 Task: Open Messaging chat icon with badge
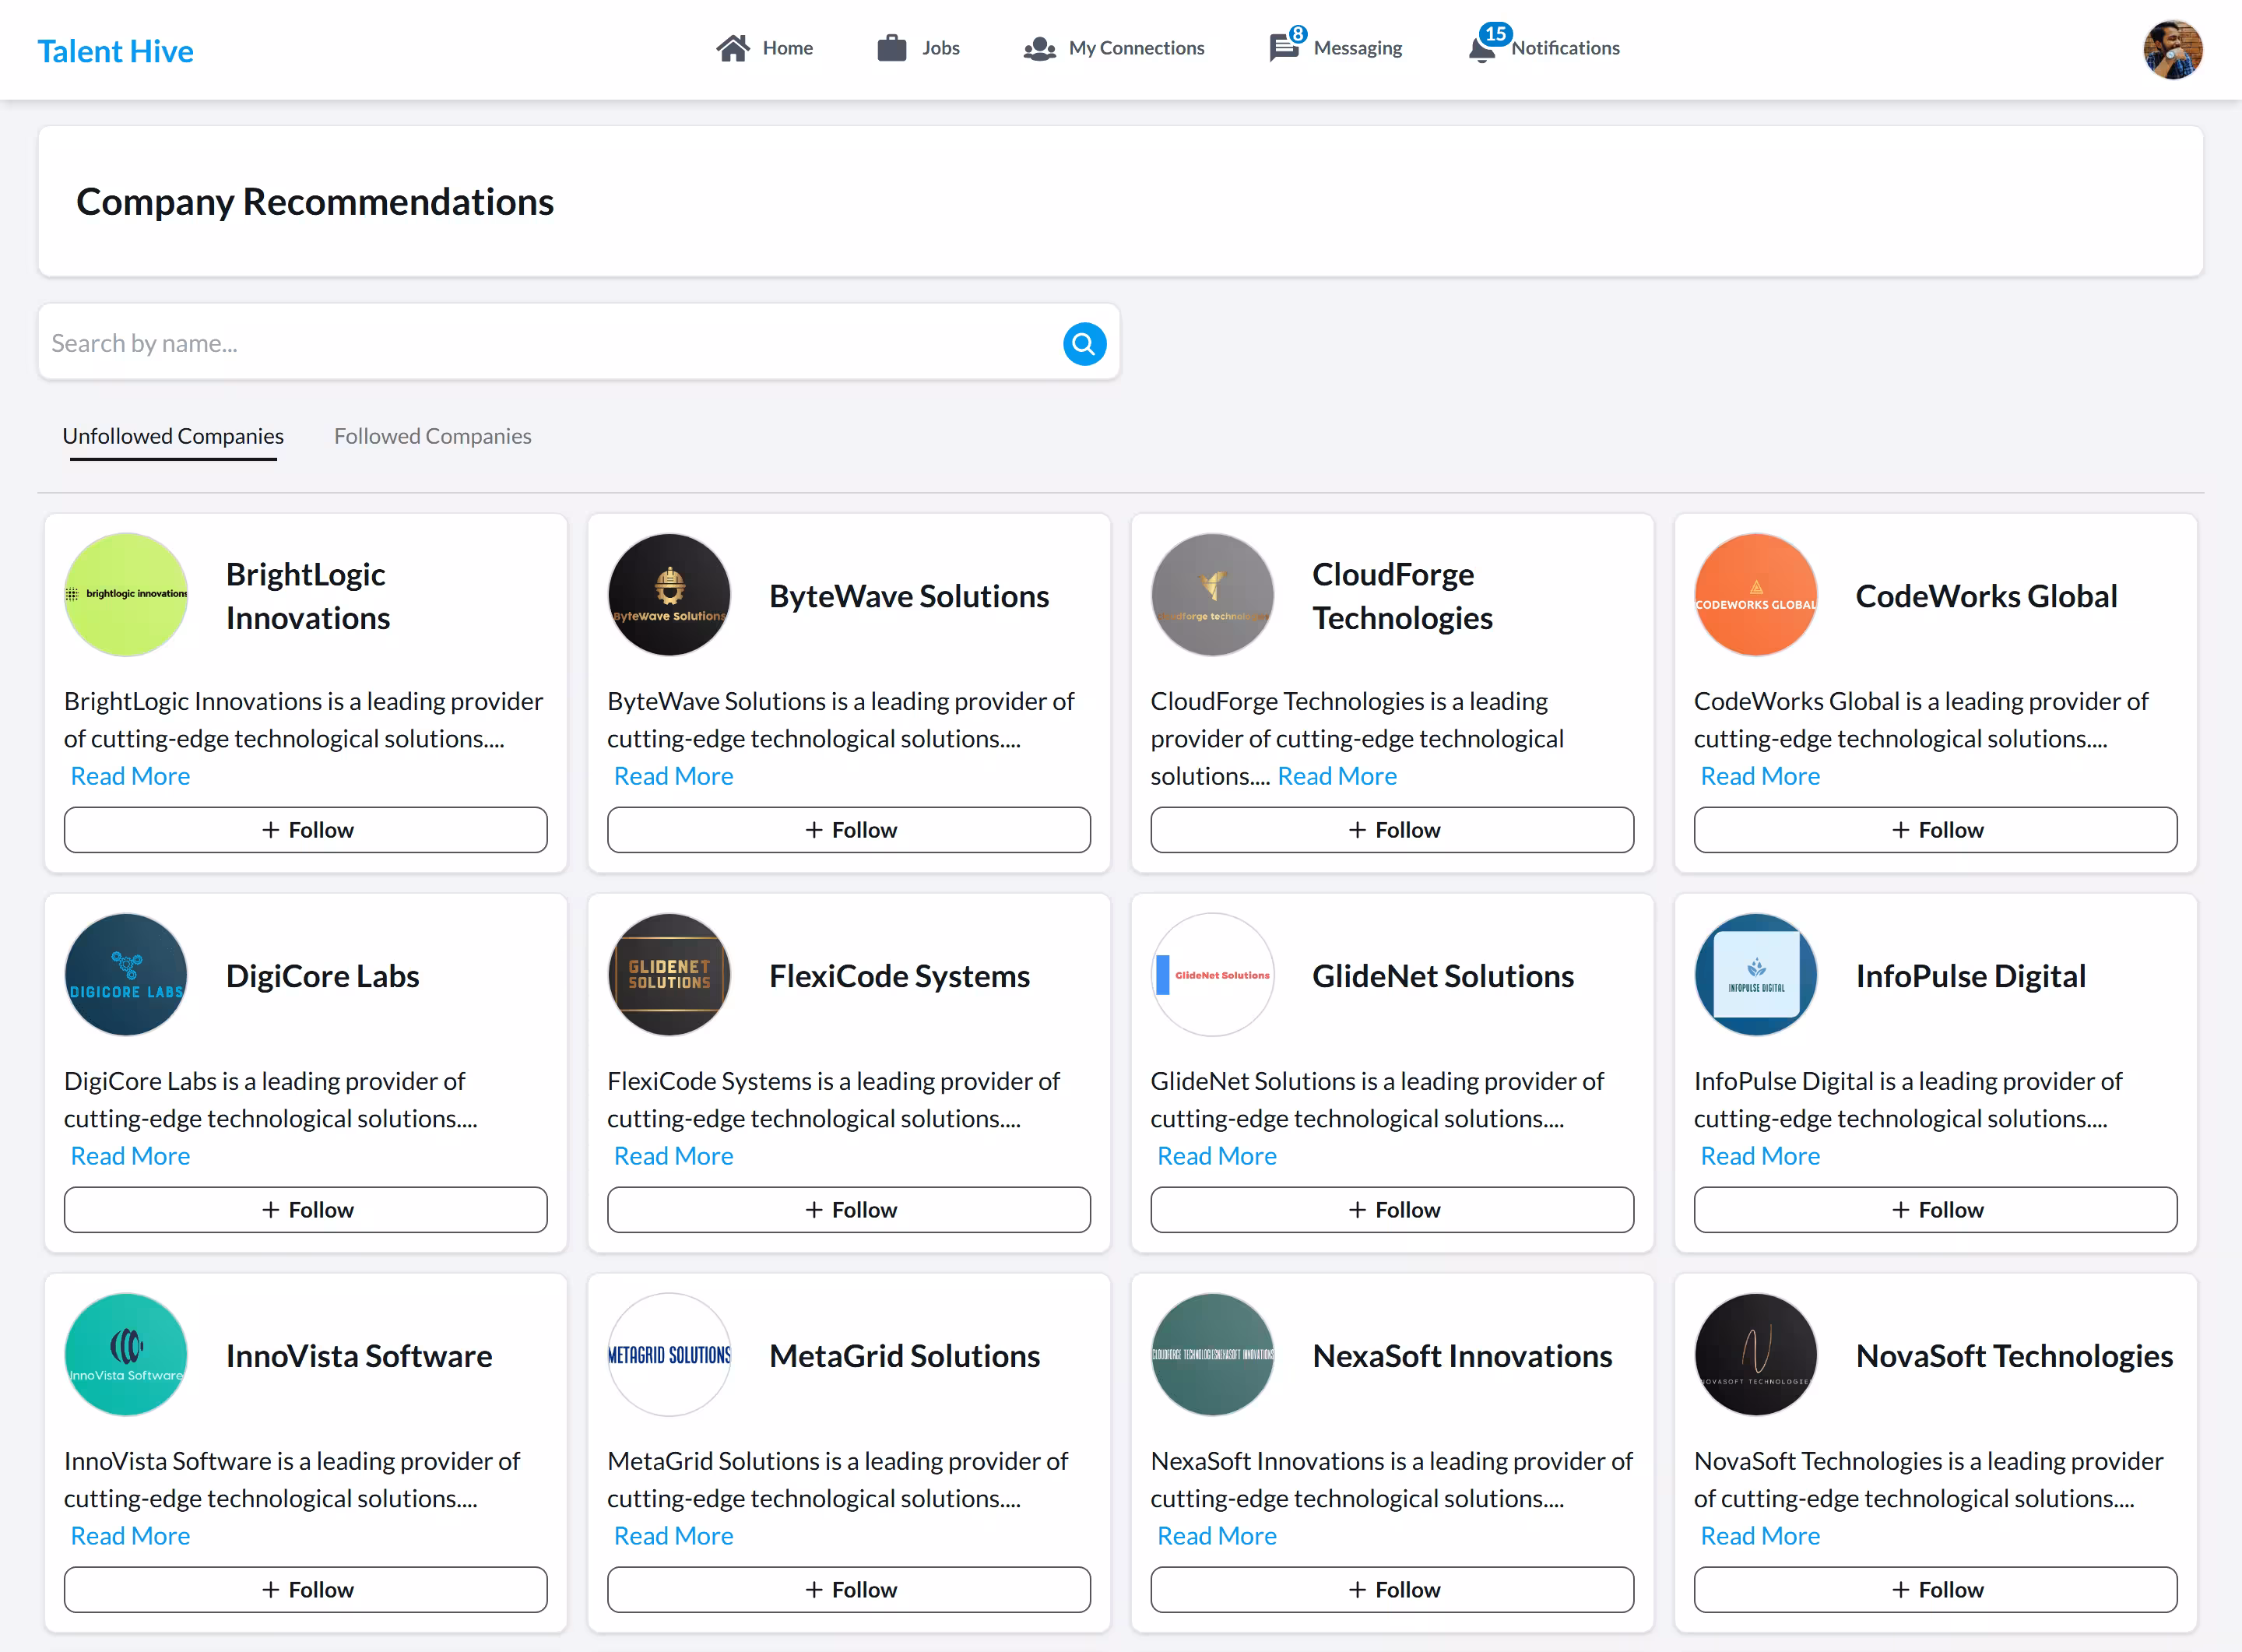[1286, 46]
